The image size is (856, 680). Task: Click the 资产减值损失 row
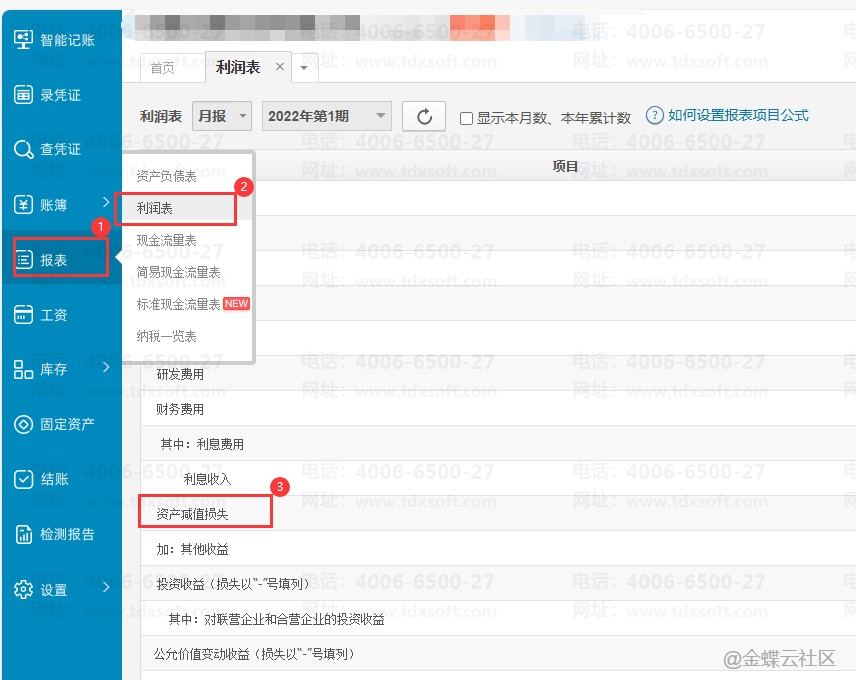click(x=193, y=514)
